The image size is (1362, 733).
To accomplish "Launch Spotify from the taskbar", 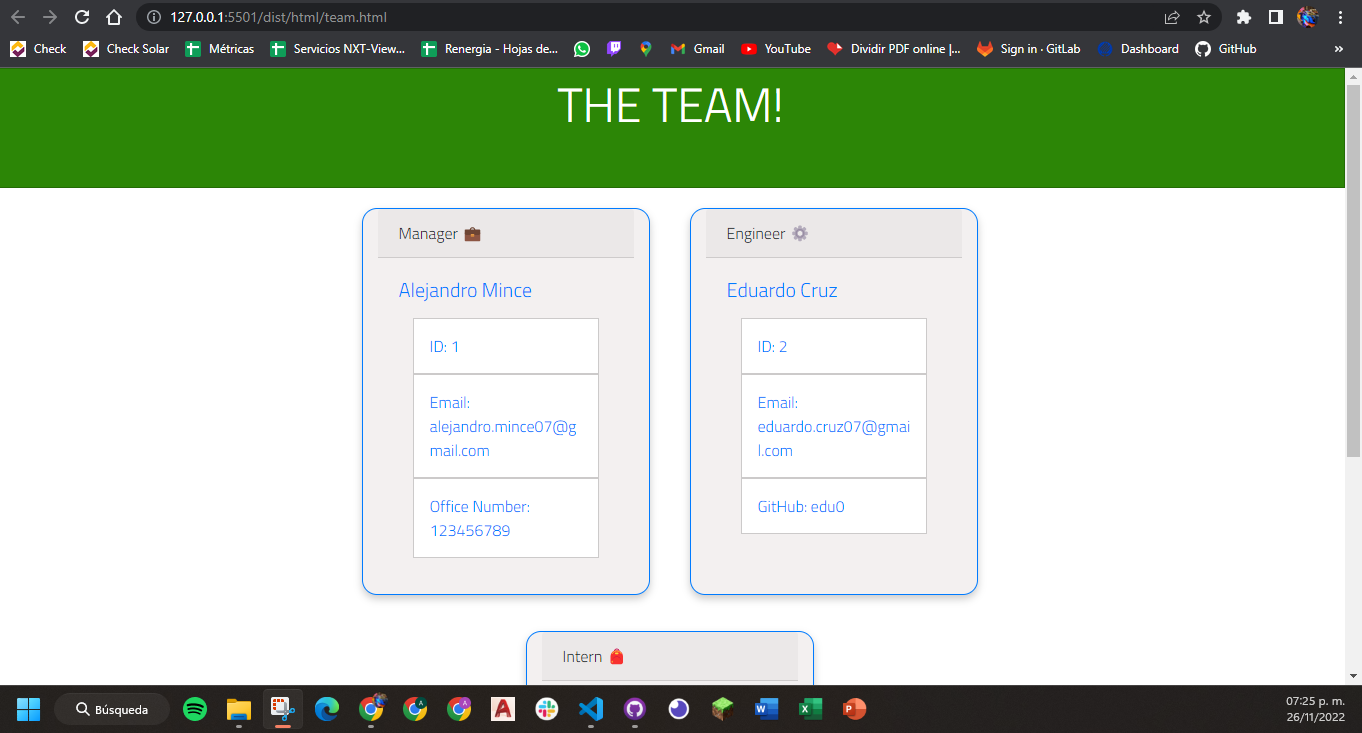I will coord(194,709).
